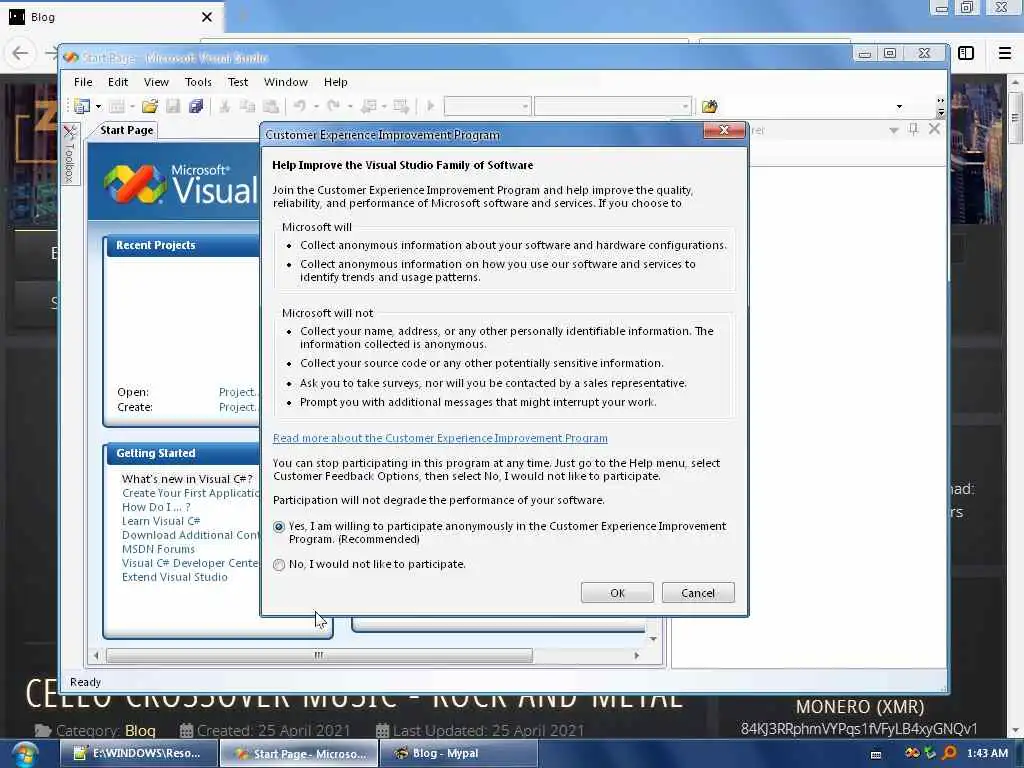Switch to E:\WINDOWS\Reso... taskbar window
Screen dimensions: 1024x768
point(138,753)
